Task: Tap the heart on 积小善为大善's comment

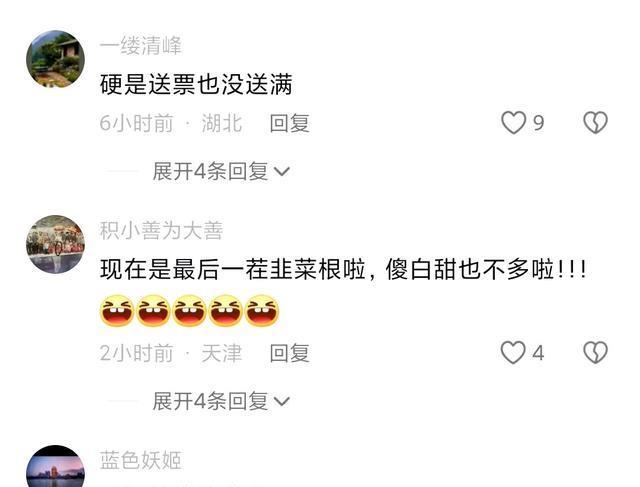Action: (513, 352)
